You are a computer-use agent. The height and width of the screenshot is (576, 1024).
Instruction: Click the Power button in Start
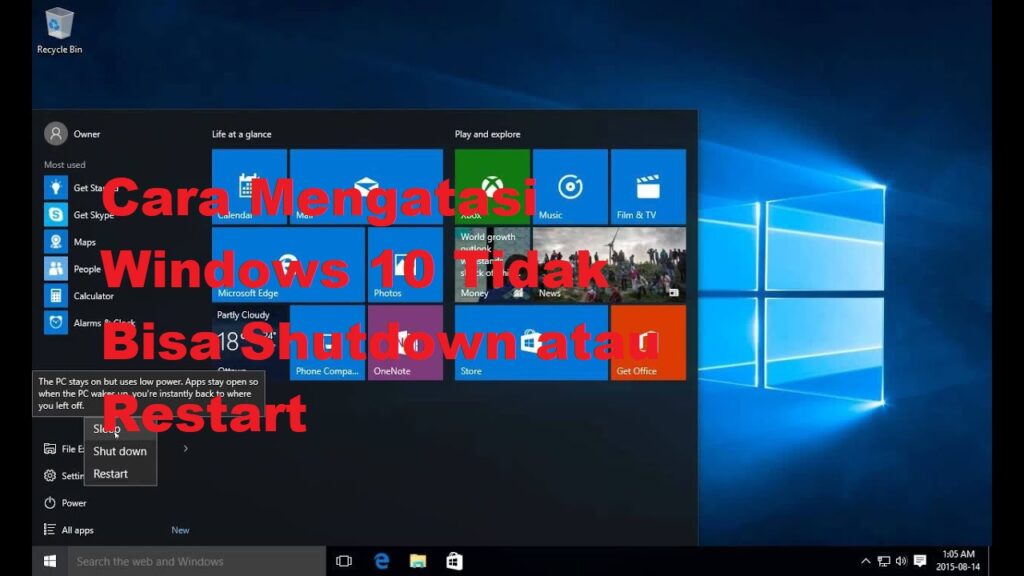(x=65, y=503)
